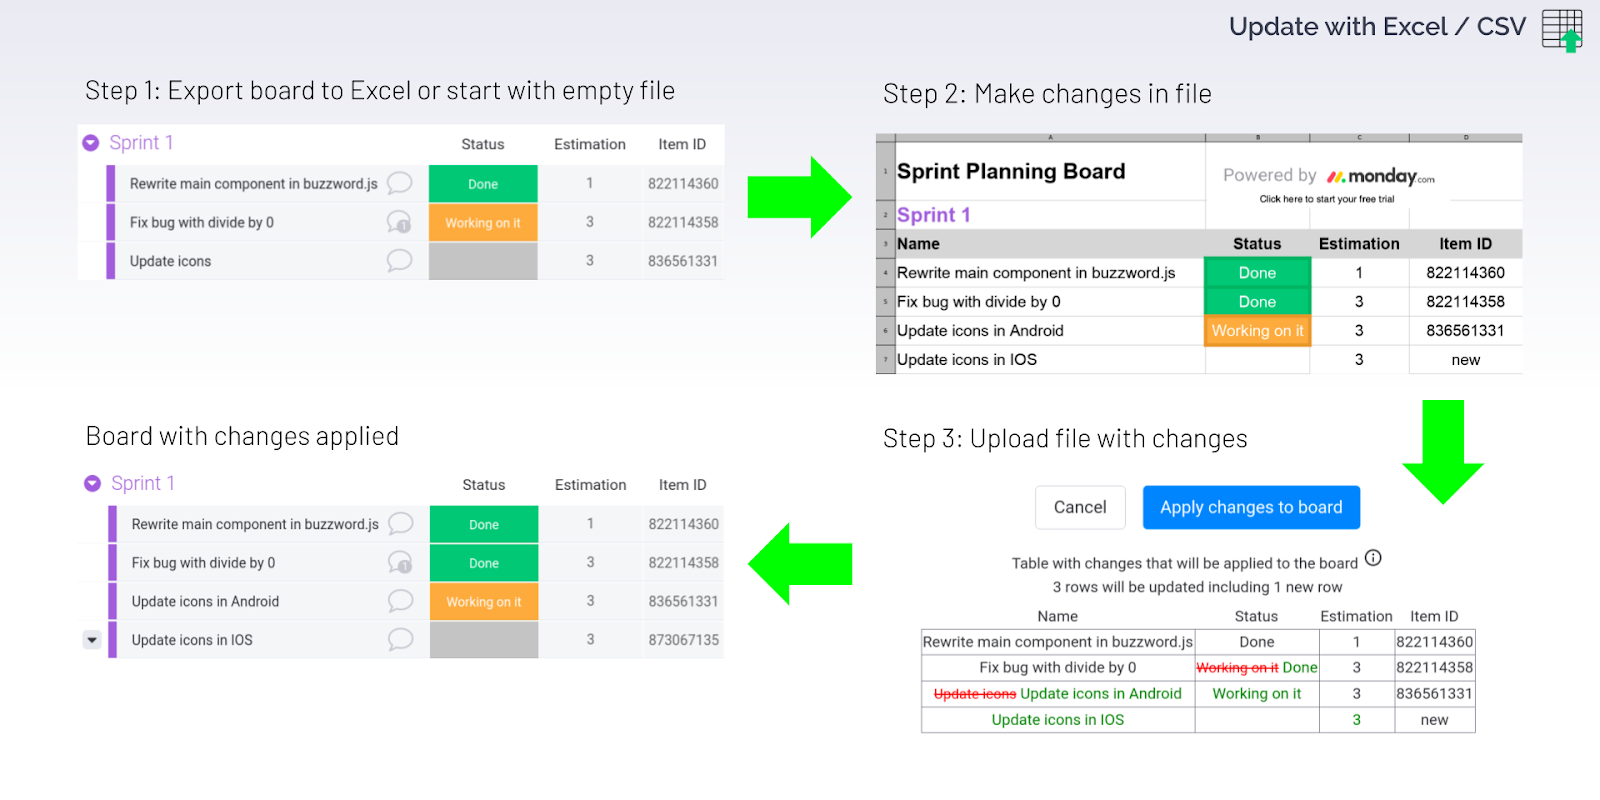Open comments on 'Rewrite main component in buzzword.js'

coord(398,184)
